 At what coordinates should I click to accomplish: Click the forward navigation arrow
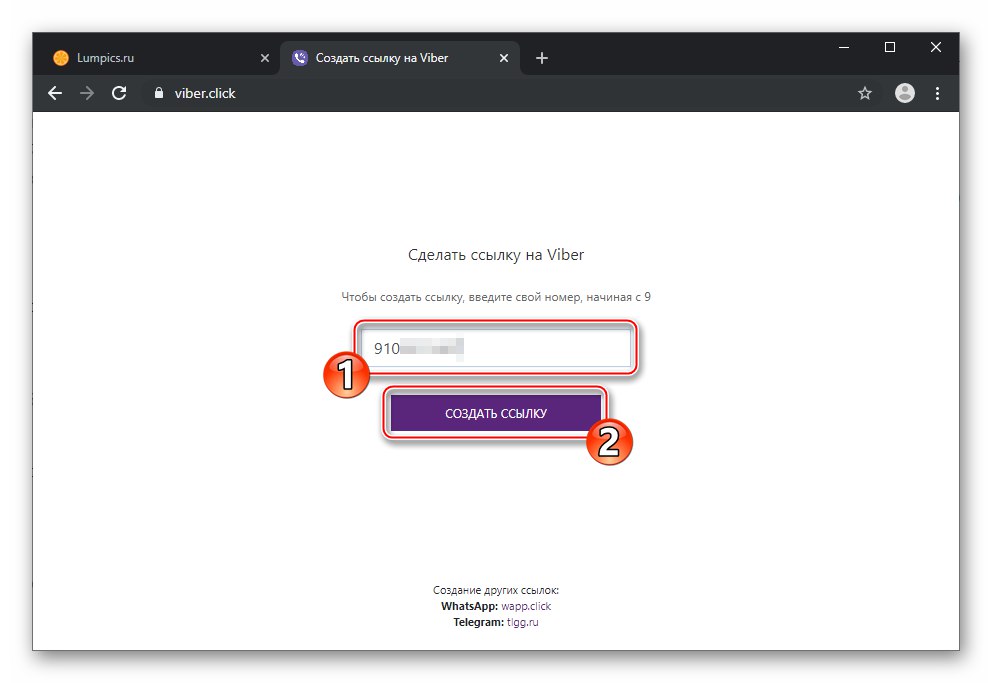[x=87, y=94]
